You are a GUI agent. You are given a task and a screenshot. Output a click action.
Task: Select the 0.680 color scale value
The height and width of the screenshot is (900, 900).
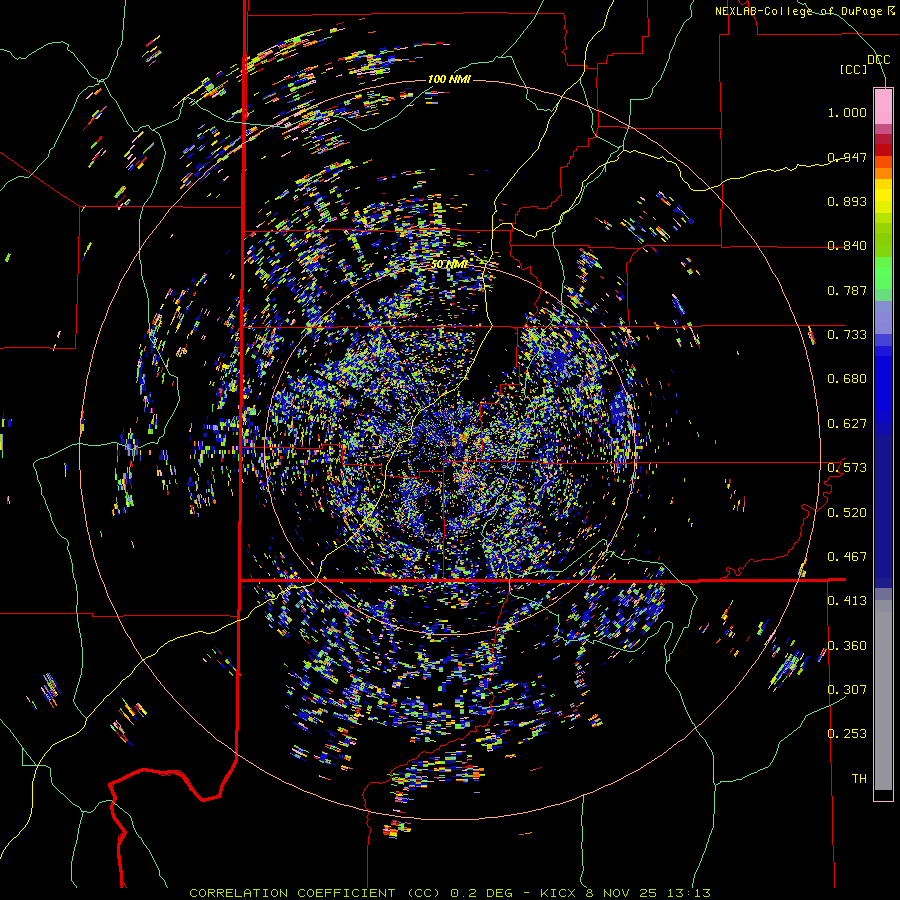pos(847,379)
